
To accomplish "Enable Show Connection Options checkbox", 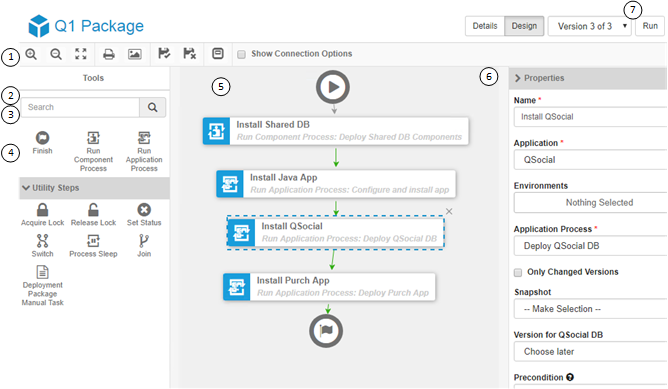I will pyautogui.click(x=242, y=54).
